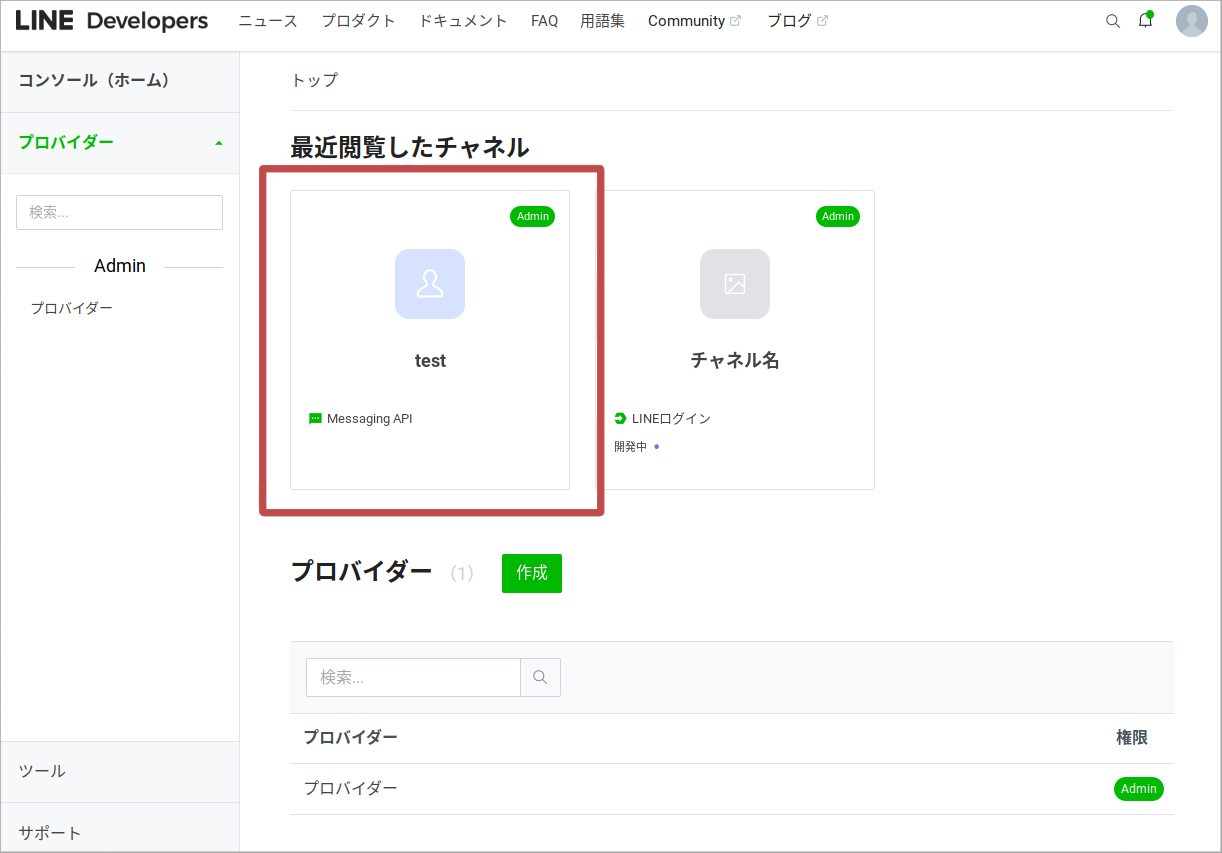Screen dimensions: 1222x853
Task: Click the Messaging API chat icon
Action: [315, 419]
